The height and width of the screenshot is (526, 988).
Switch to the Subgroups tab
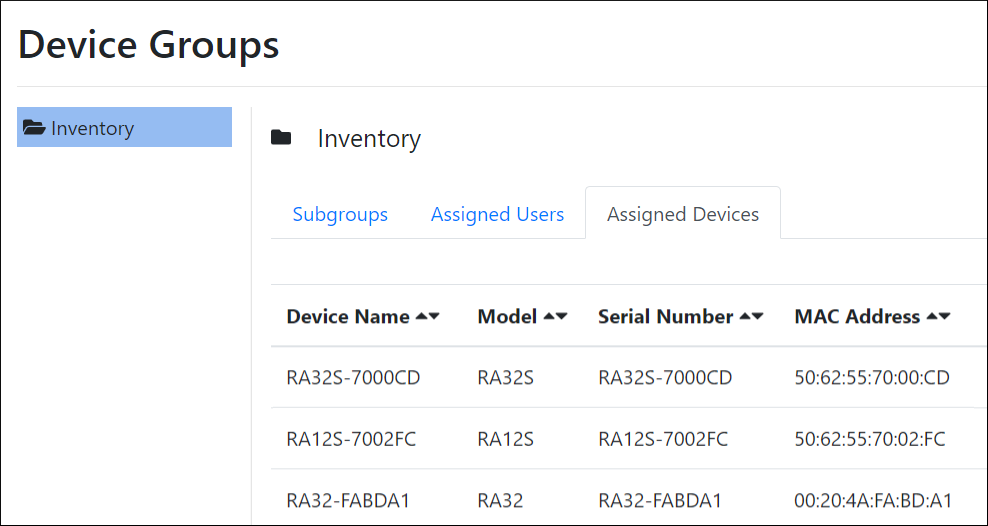[340, 214]
